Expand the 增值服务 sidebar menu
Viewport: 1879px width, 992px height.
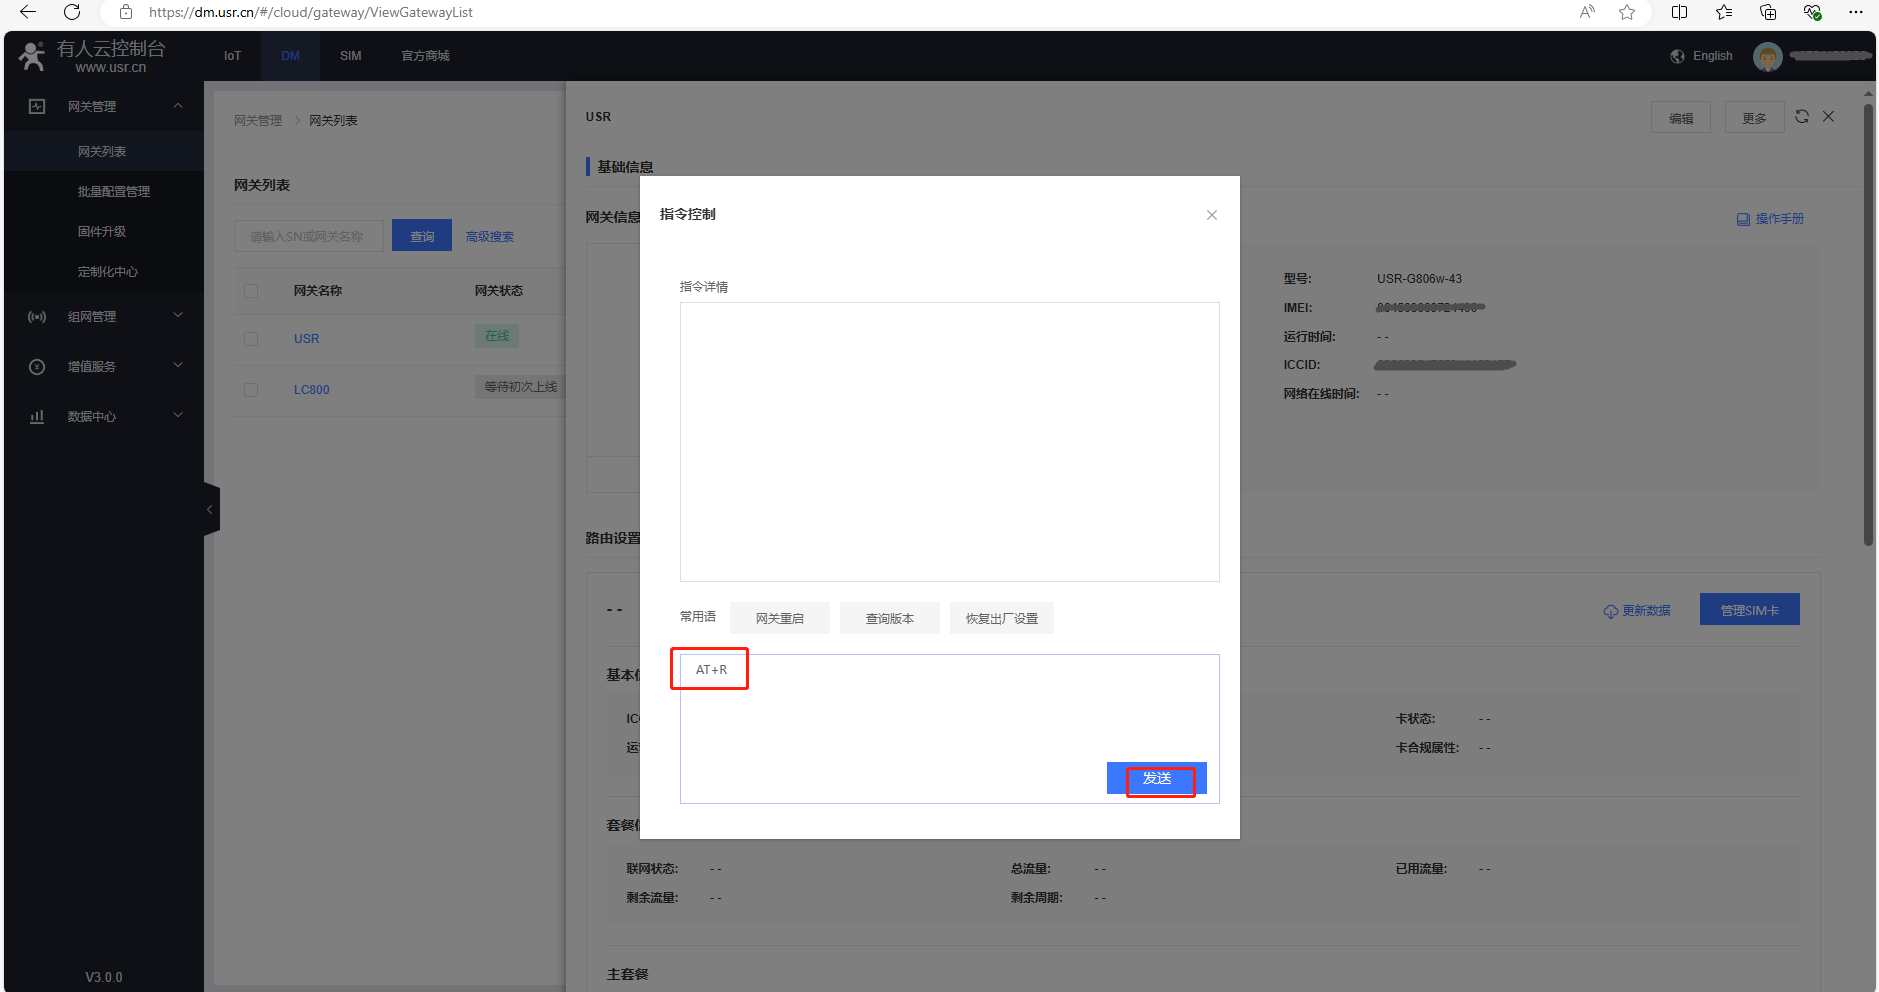(x=105, y=367)
